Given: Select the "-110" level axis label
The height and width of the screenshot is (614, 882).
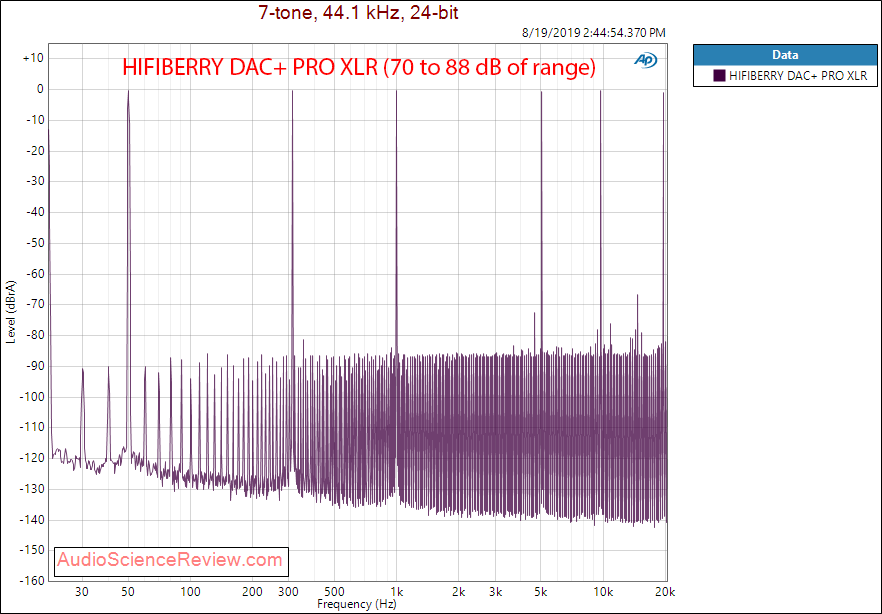Looking at the screenshot, I should pyautogui.click(x=32, y=427).
